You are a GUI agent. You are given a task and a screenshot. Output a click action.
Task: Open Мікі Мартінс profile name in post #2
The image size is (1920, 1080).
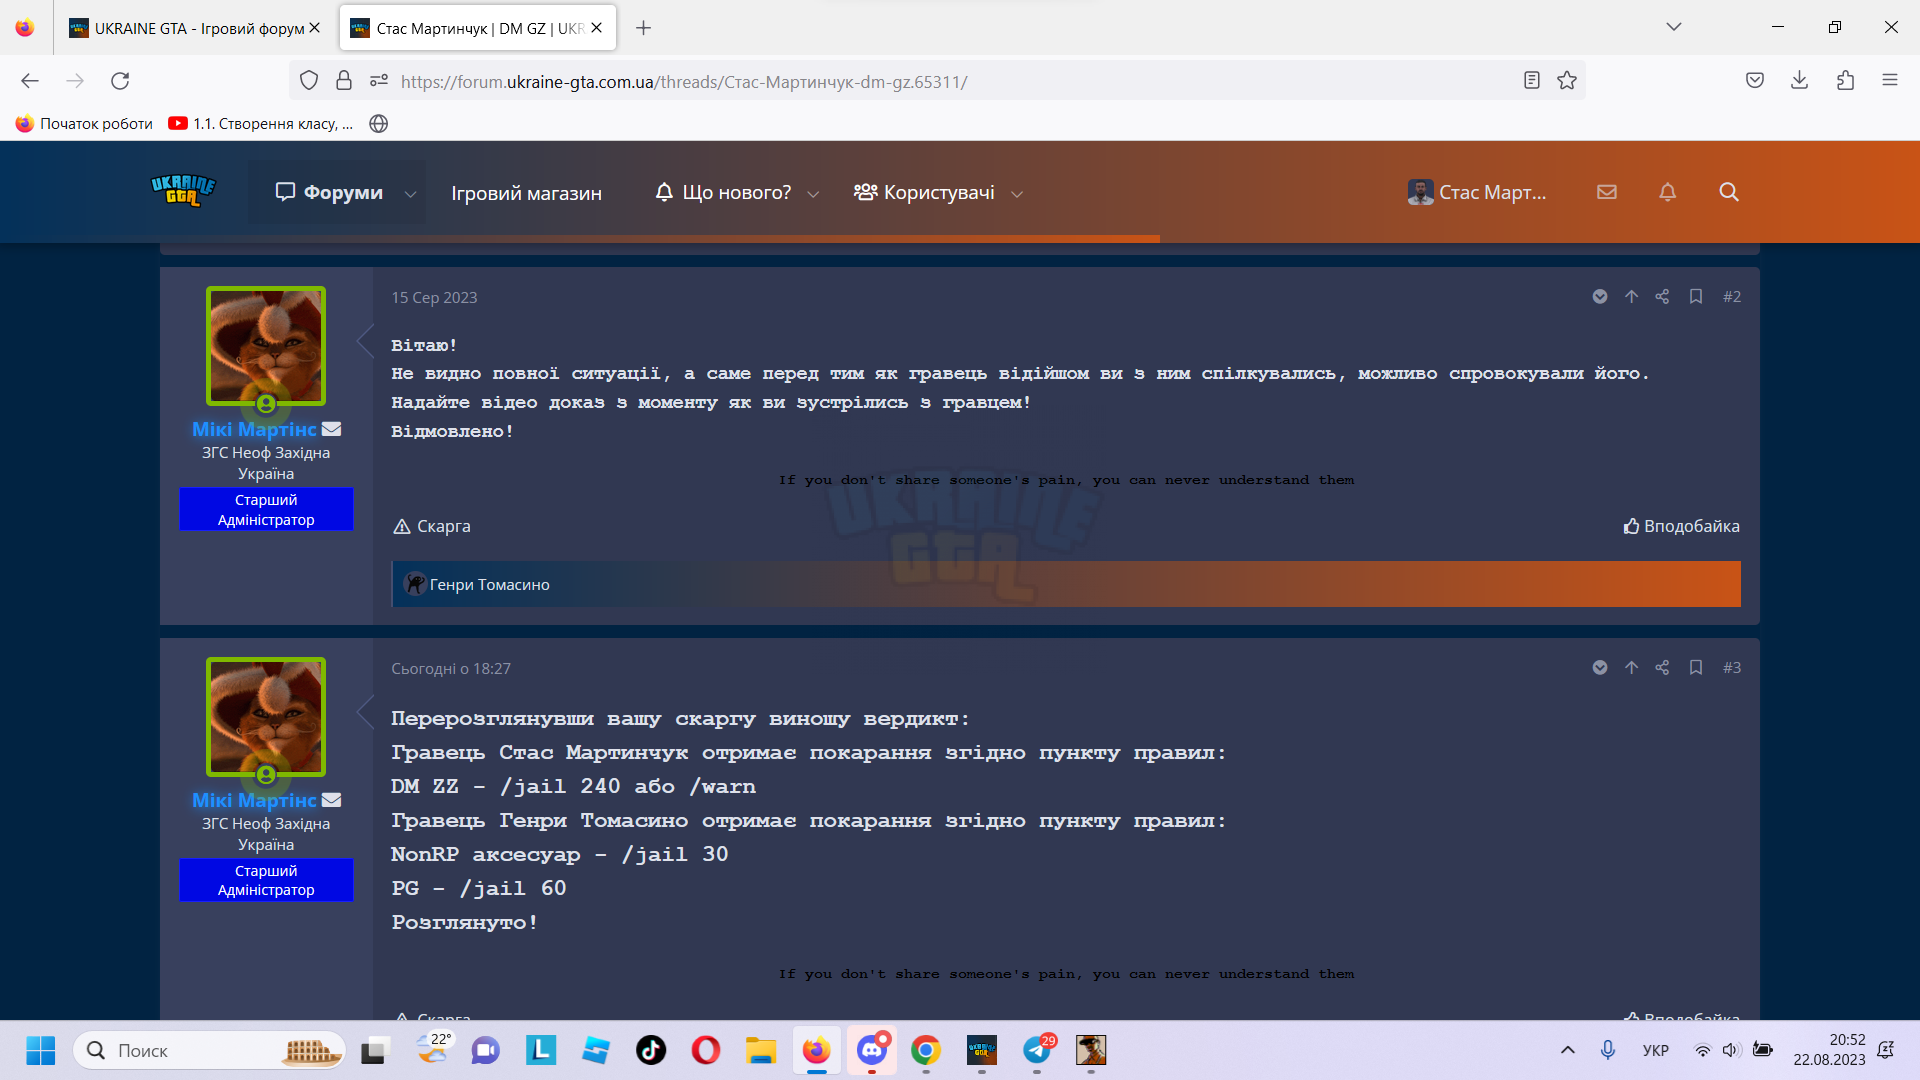[254, 429]
